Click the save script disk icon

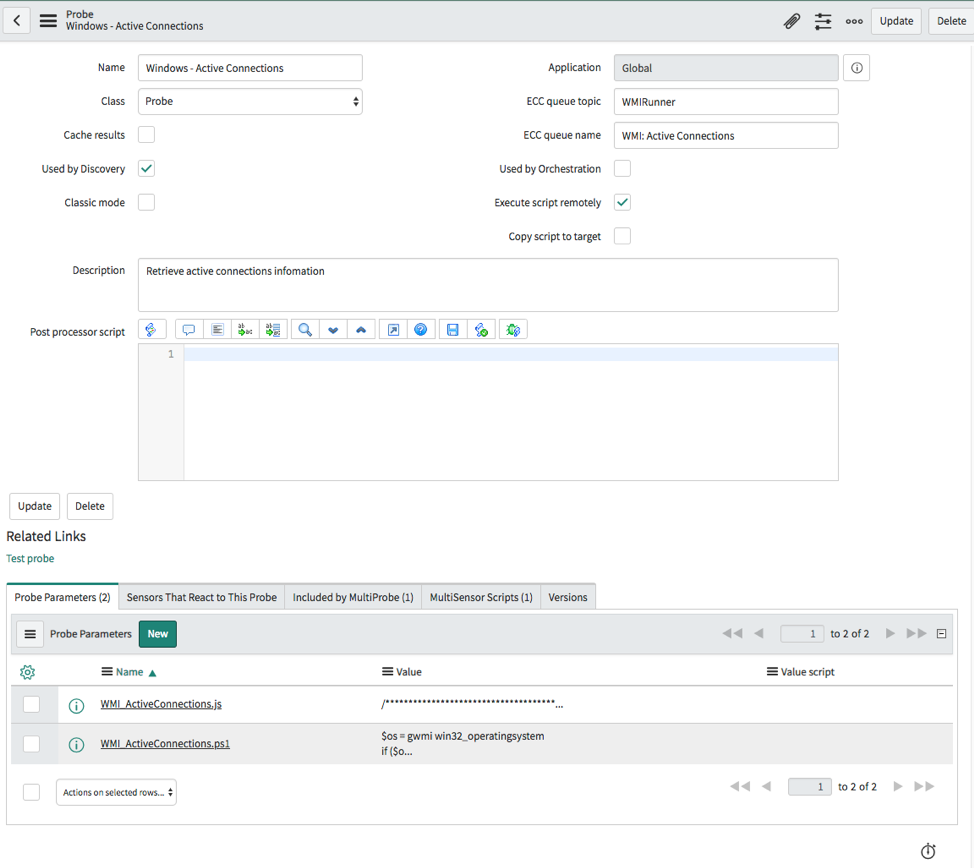coord(453,329)
